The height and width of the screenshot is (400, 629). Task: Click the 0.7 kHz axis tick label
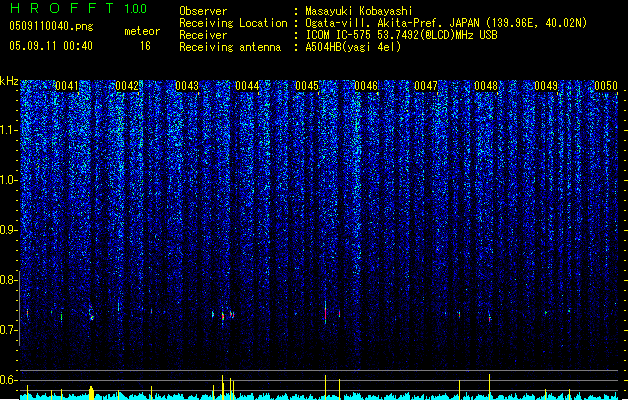[9, 330]
